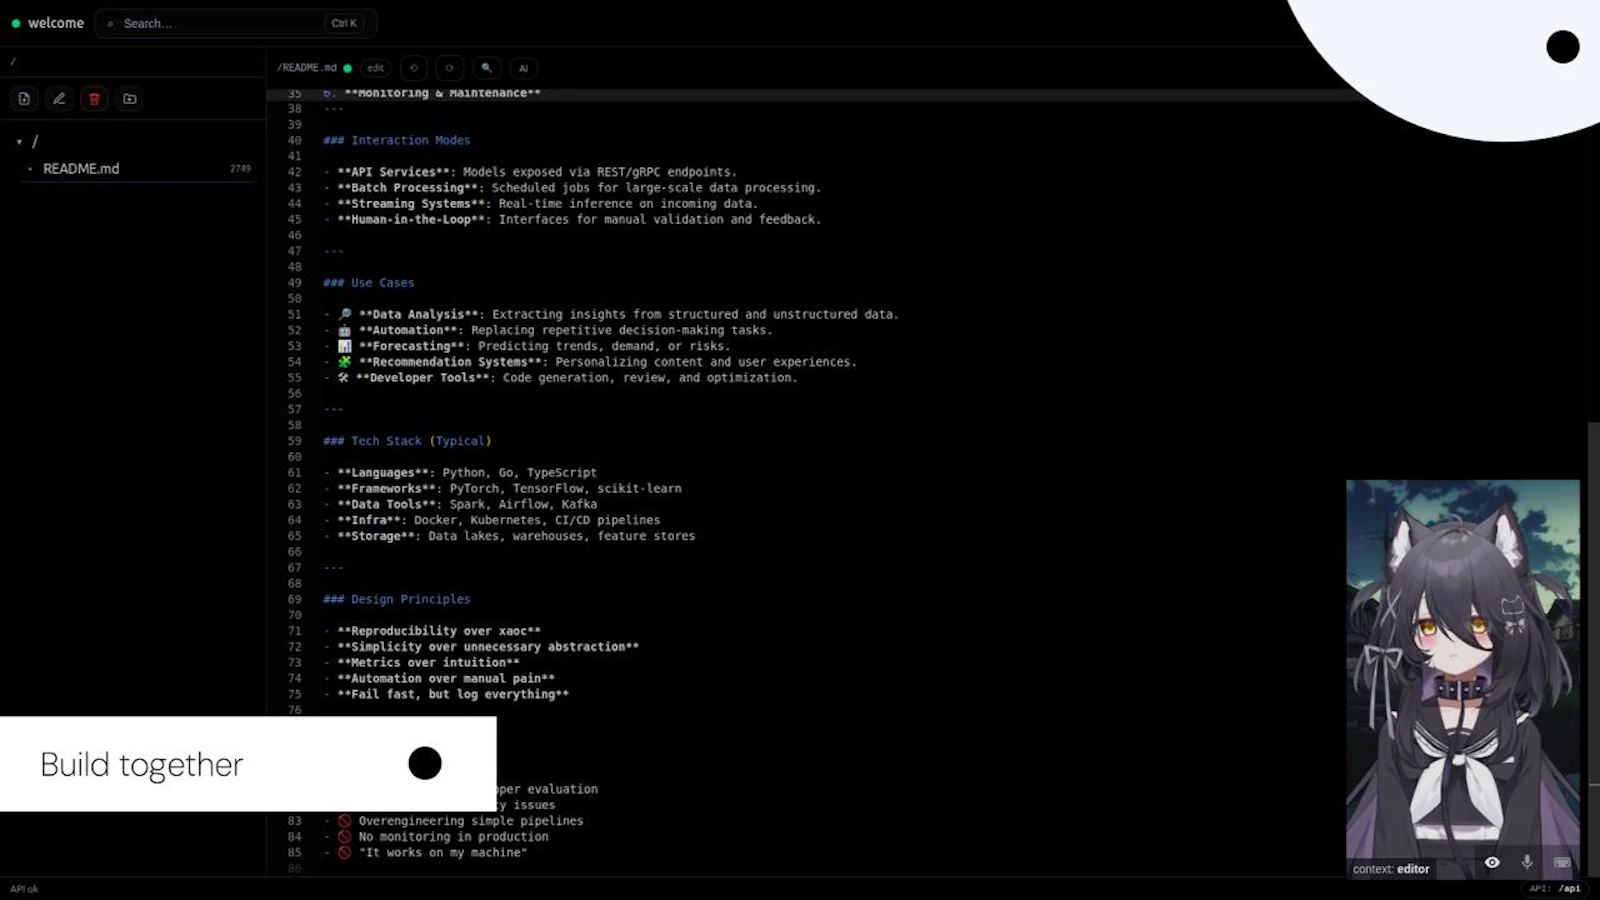The image size is (1600, 900).
Task: Click 'Simplicity over unnecessary abstraction' line
Action: [x=481, y=647]
